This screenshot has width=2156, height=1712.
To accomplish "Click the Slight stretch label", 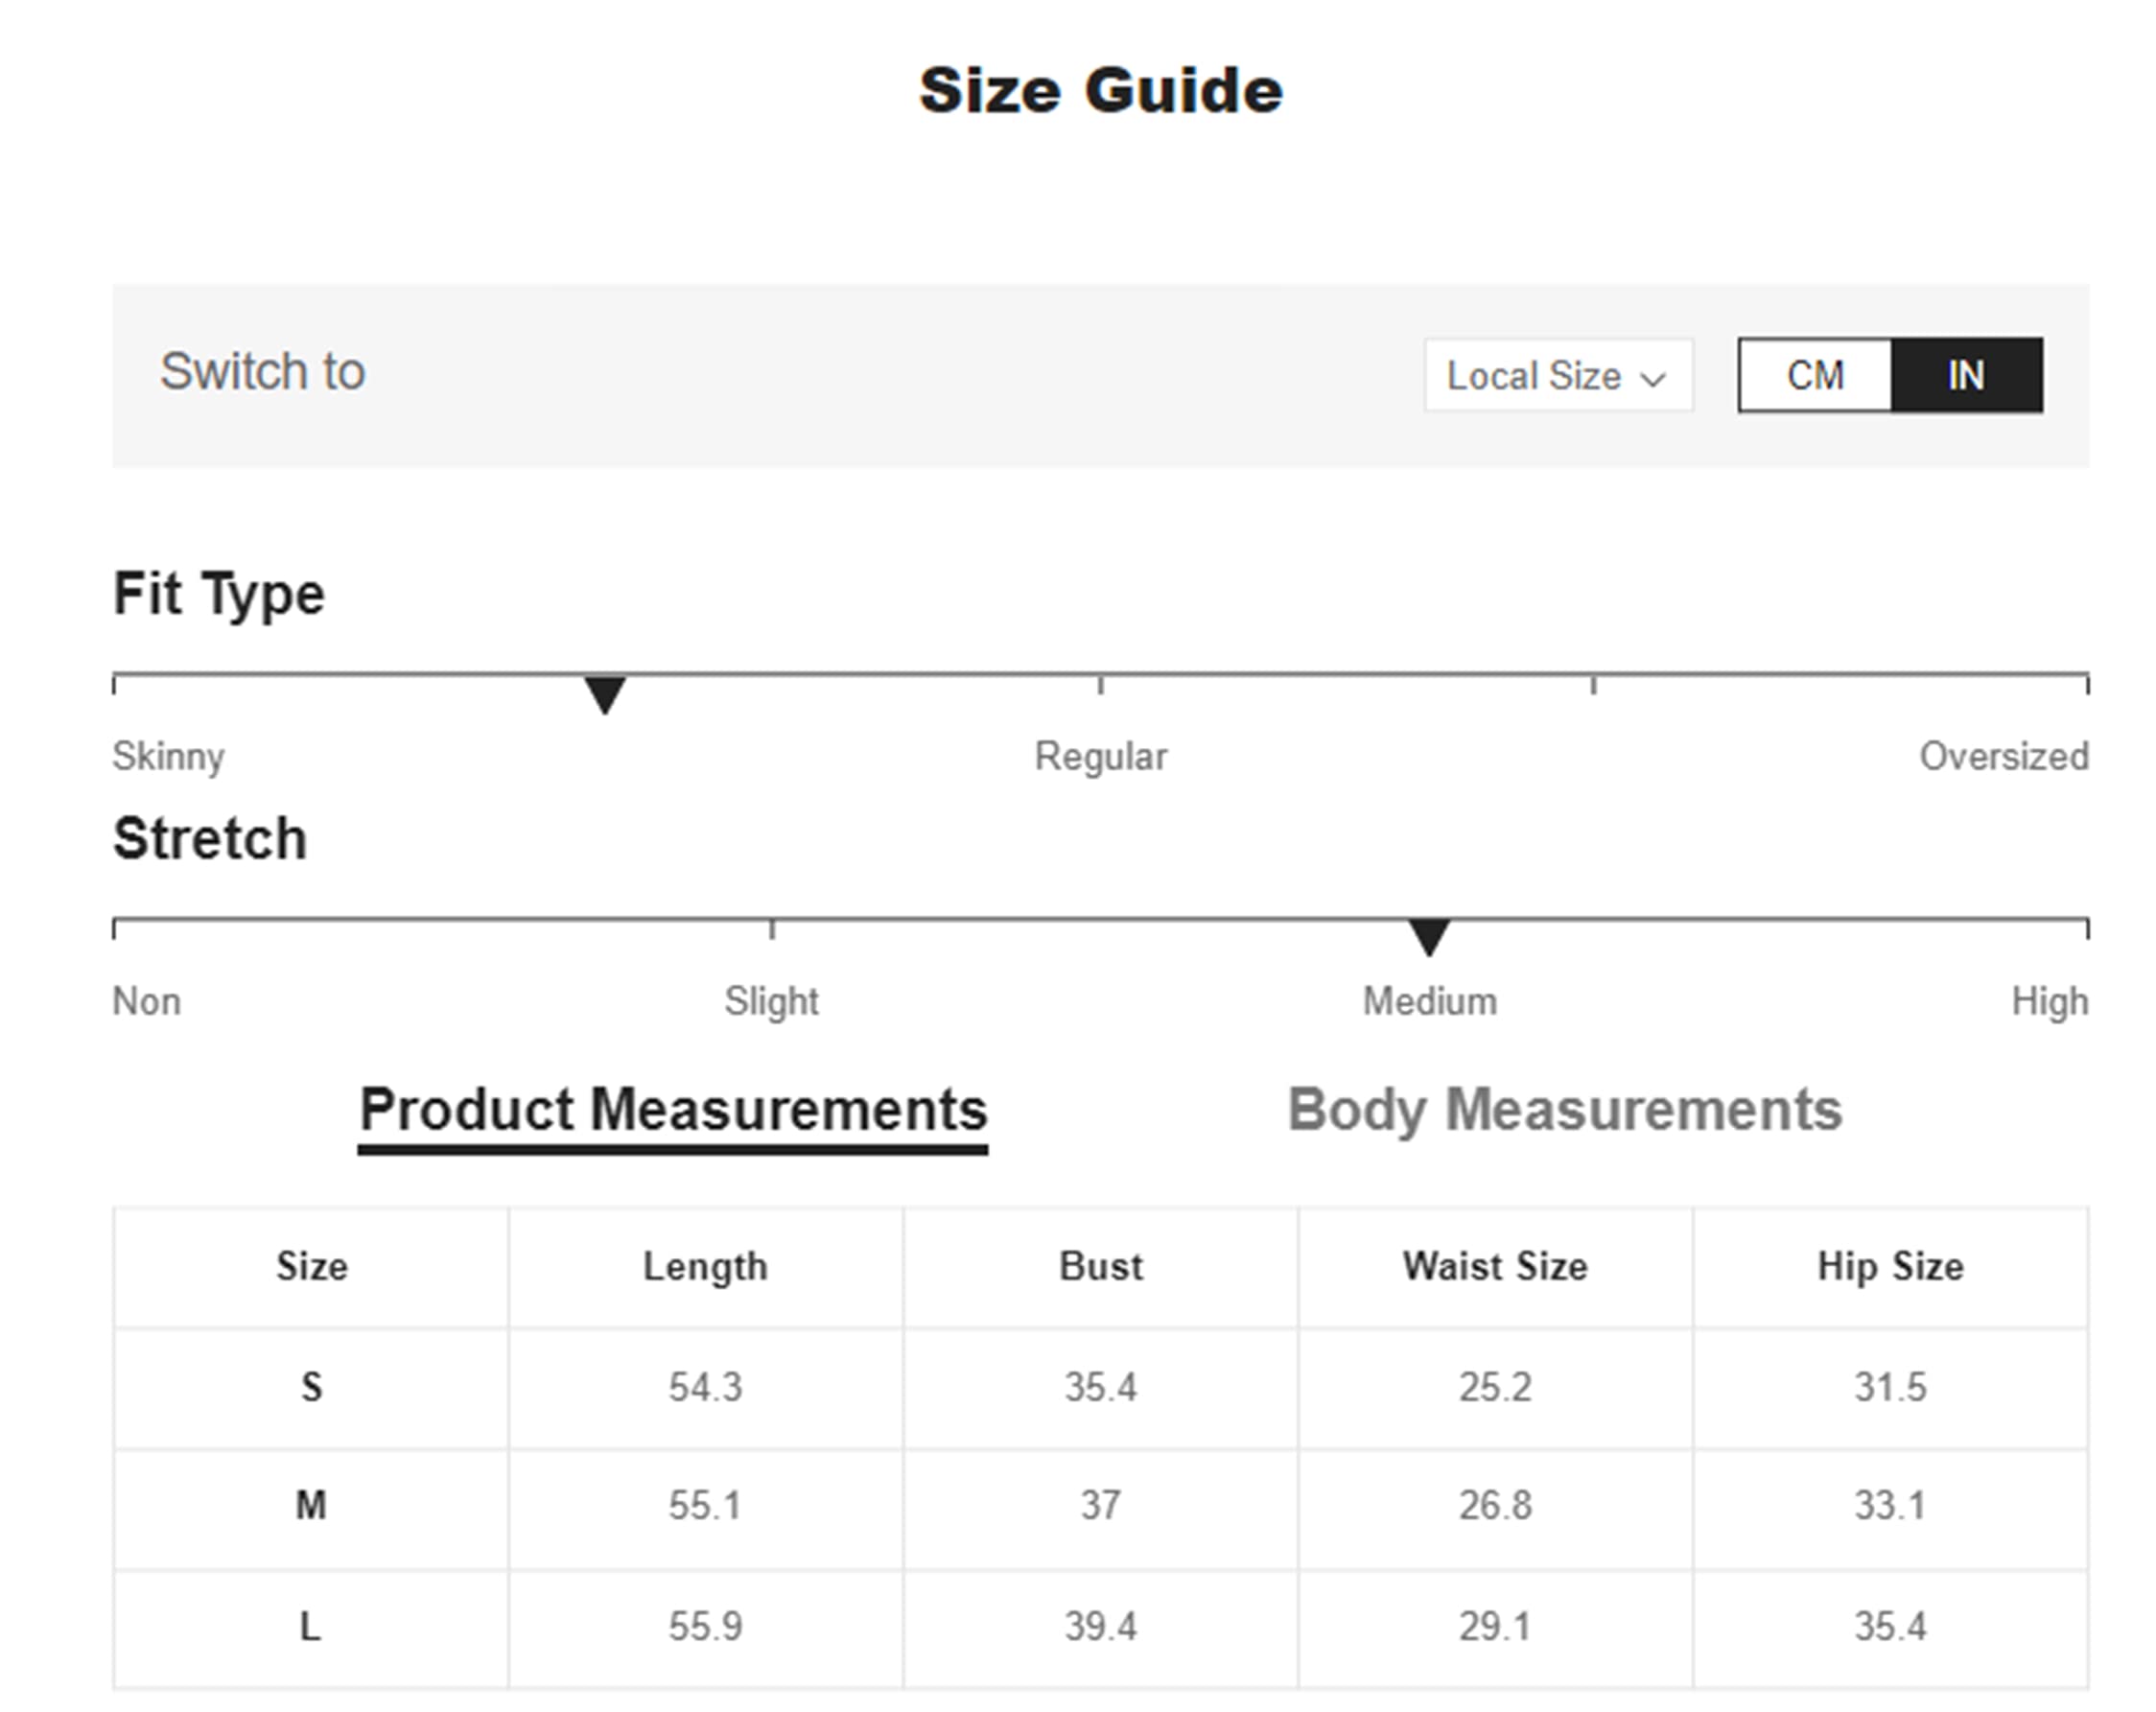I will click(771, 1001).
